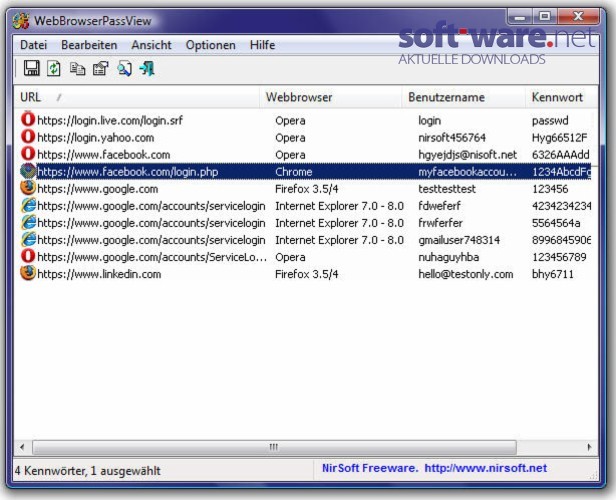
Task: Click the Opera icon beside https://www.facebook.com row
Action: pyautogui.click(x=28, y=154)
